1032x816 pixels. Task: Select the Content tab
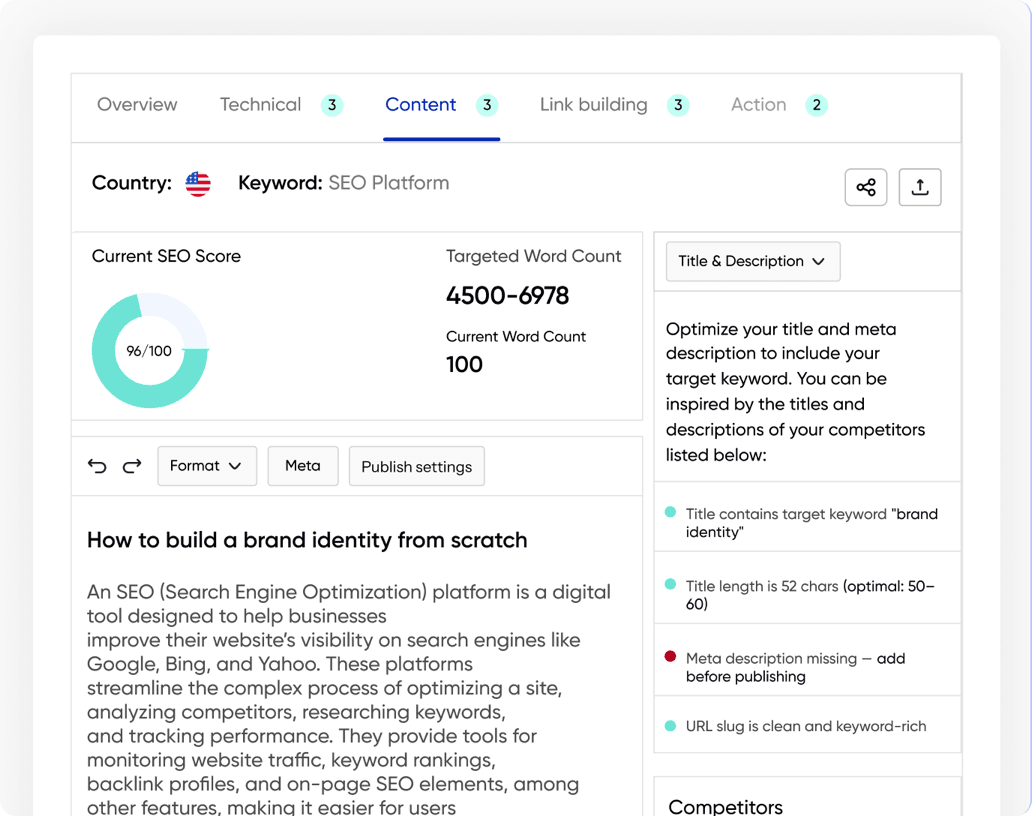click(421, 105)
